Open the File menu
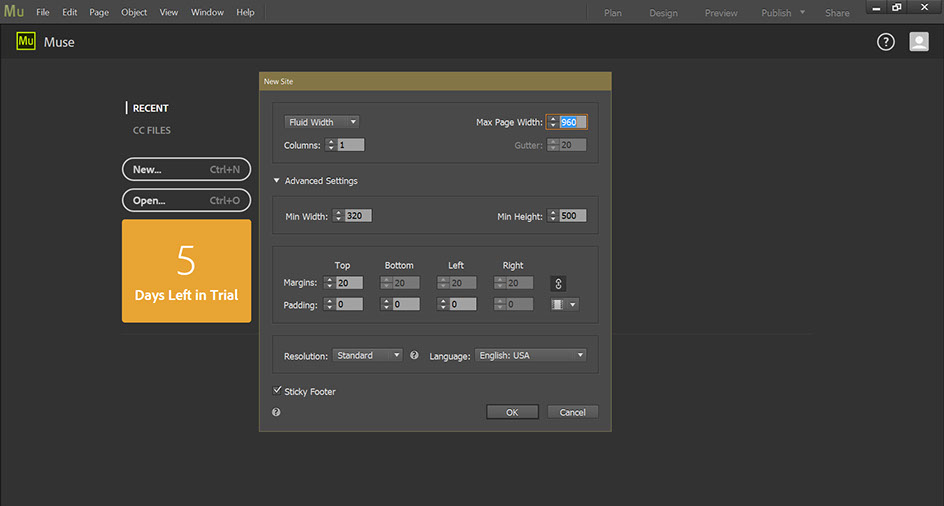944x506 pixels. [43, 12]
